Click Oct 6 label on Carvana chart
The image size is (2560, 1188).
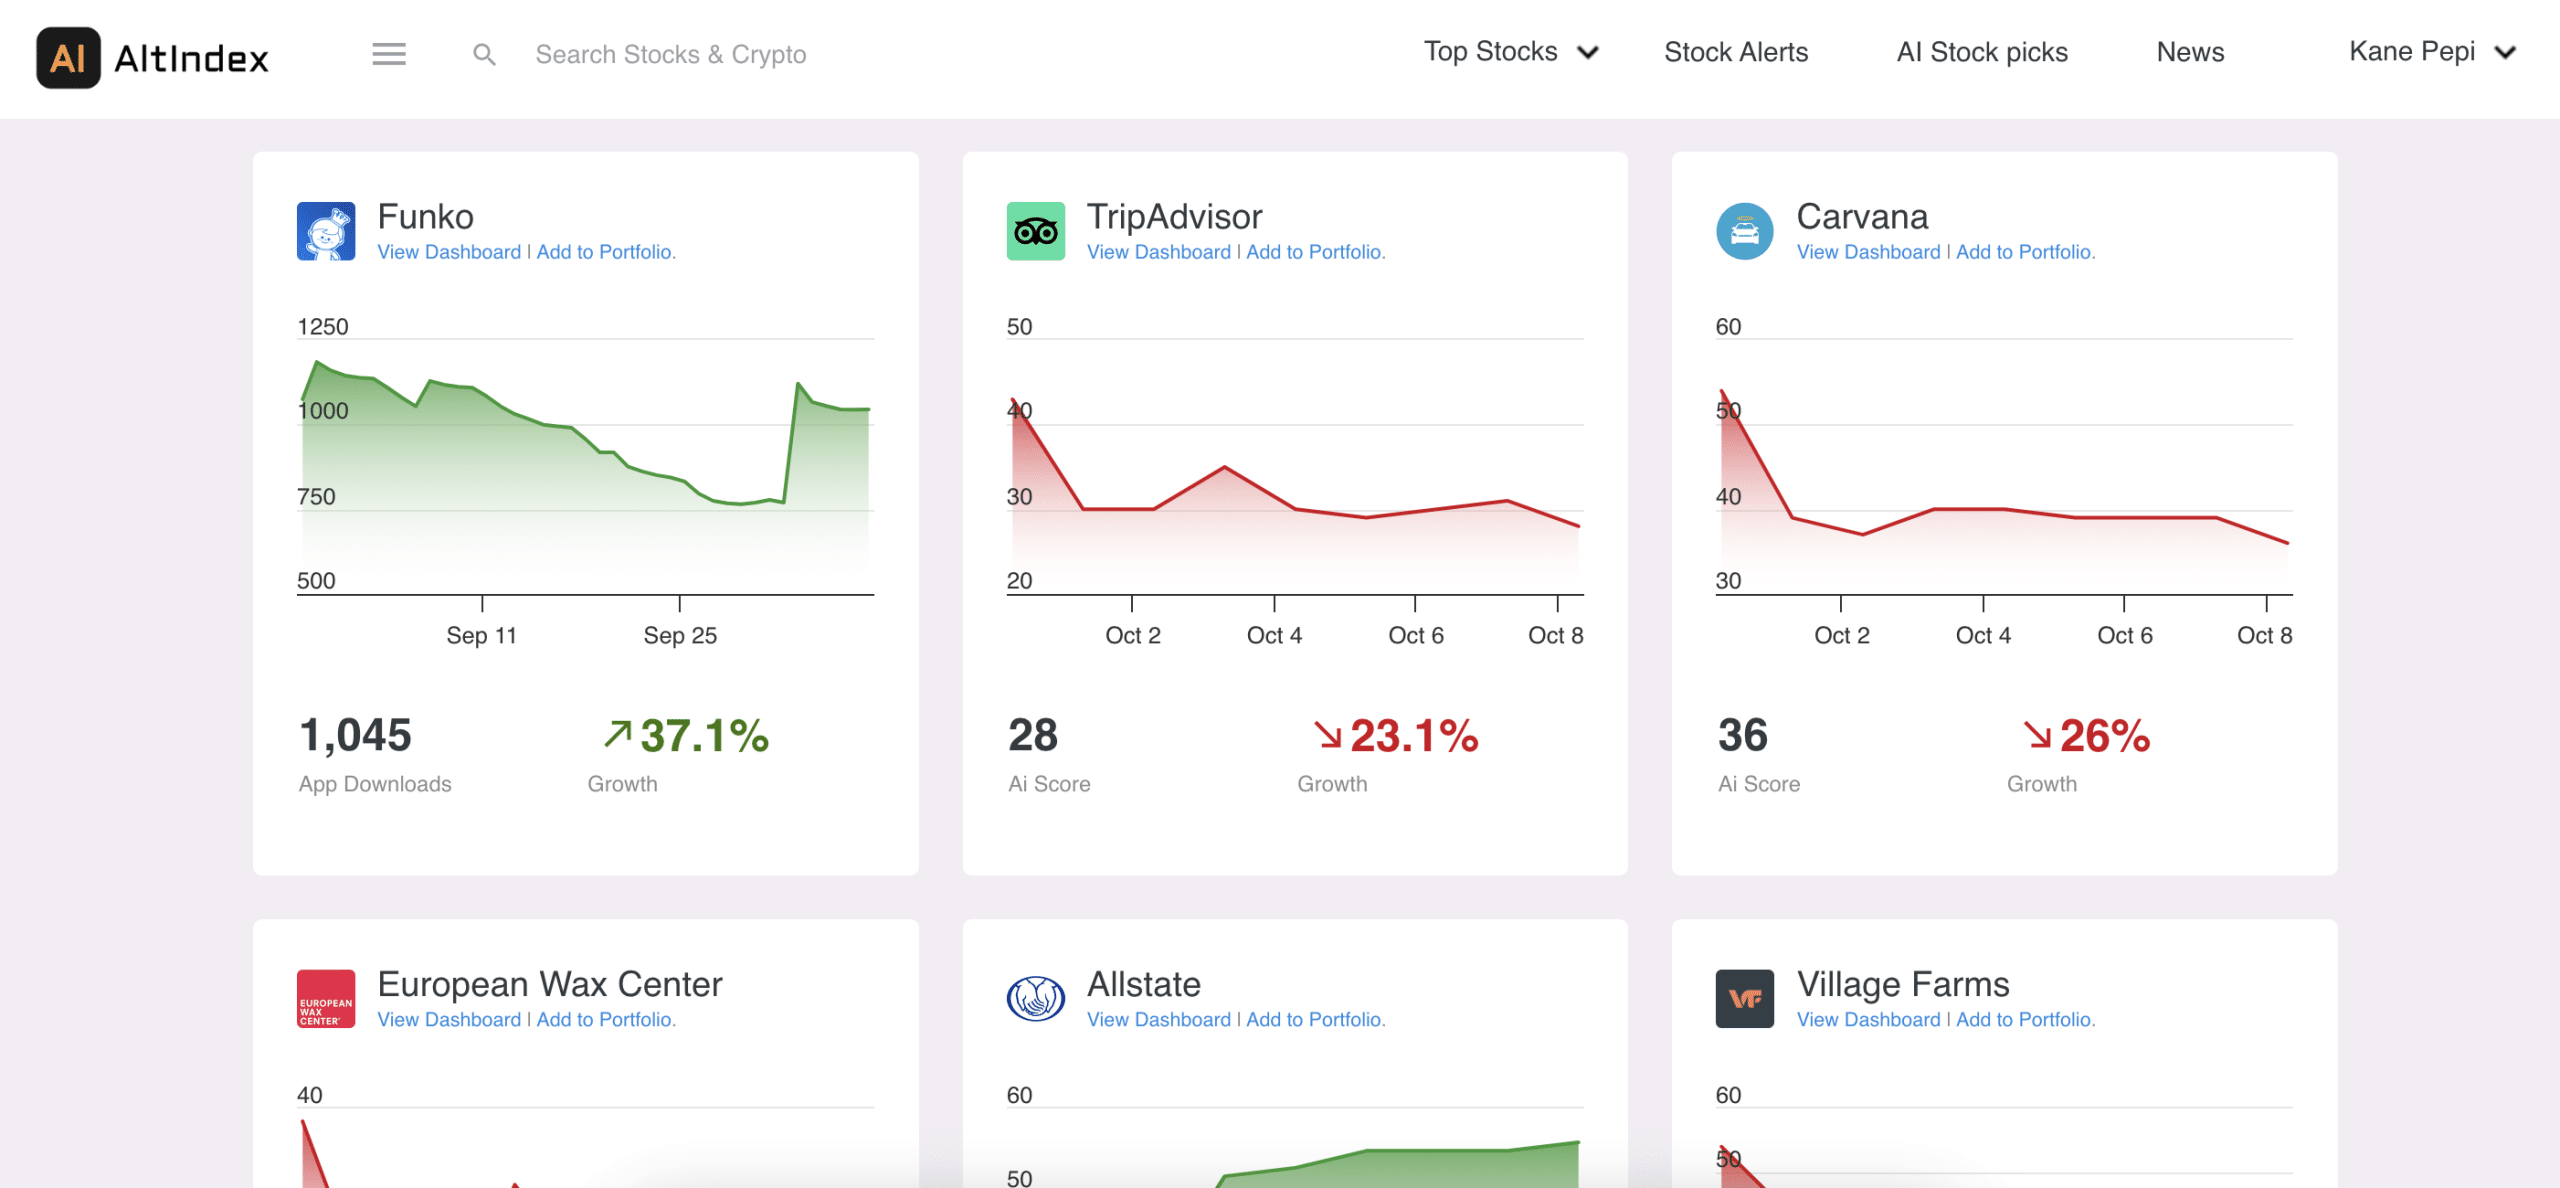point(2124,635)
